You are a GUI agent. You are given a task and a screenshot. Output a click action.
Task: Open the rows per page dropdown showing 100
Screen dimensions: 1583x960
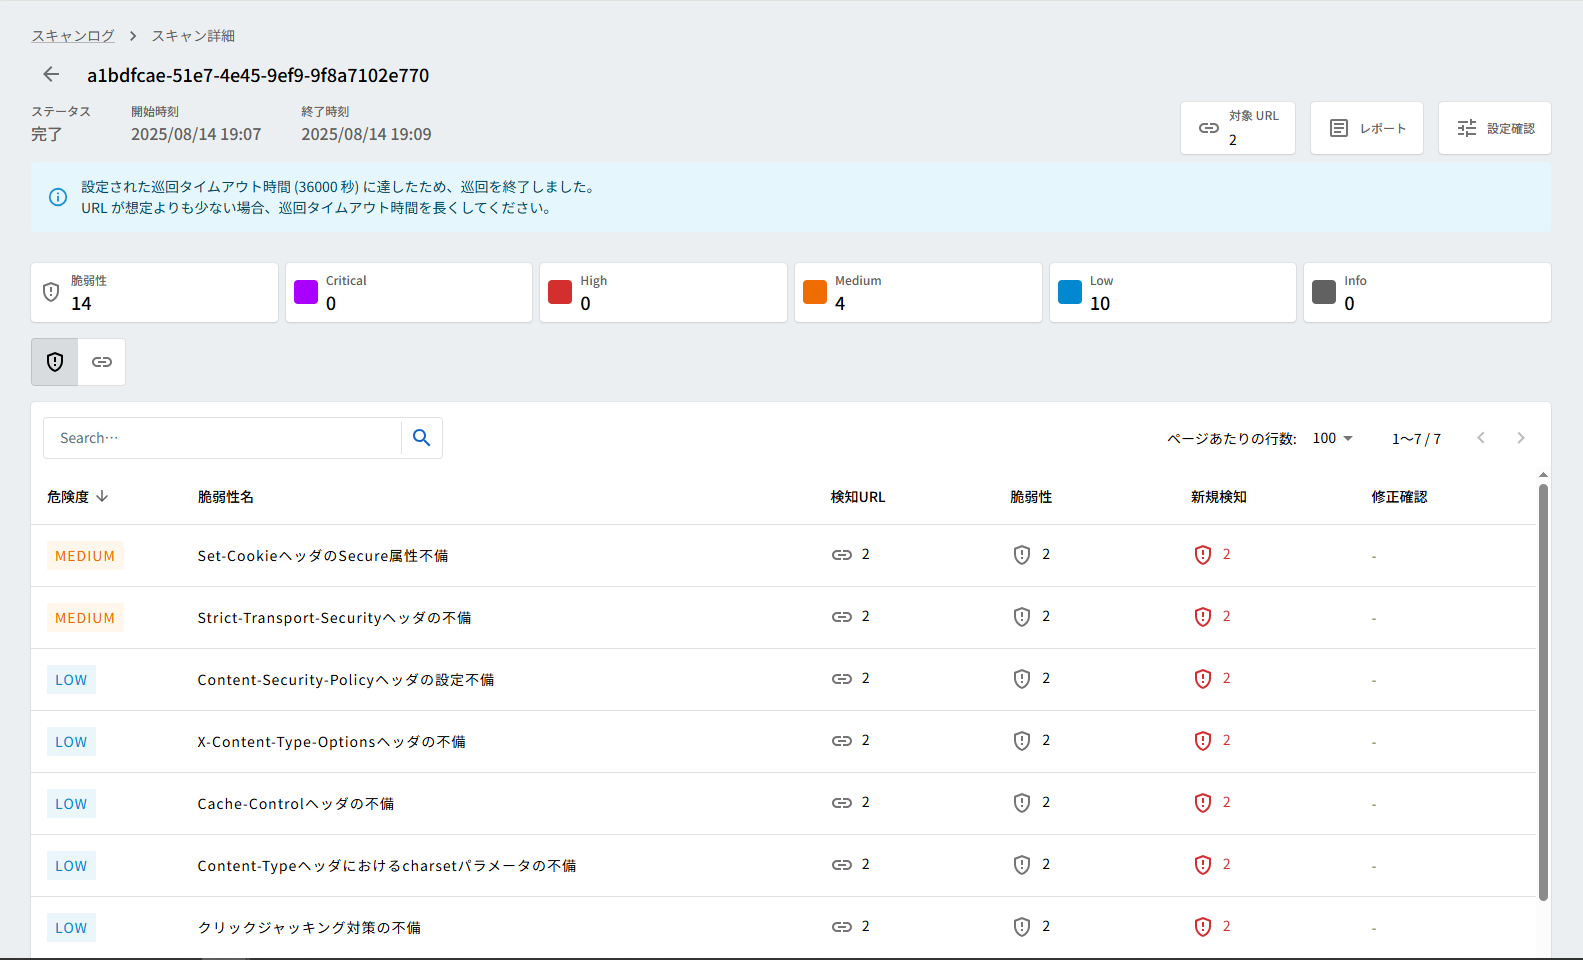(1332, 438)
